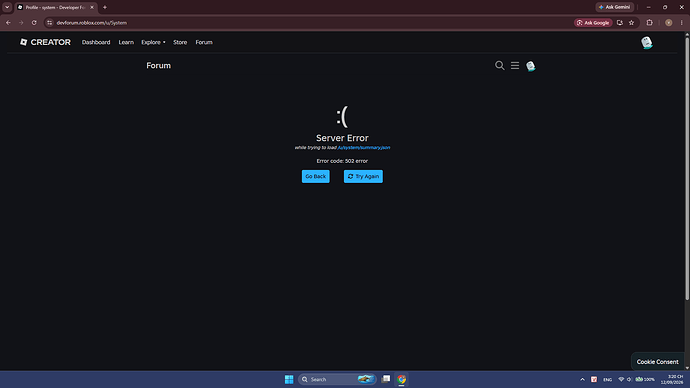
Task: Focus the devforum.roblox.com address bar
Action: pyautogui.click(x=308, y=22)
